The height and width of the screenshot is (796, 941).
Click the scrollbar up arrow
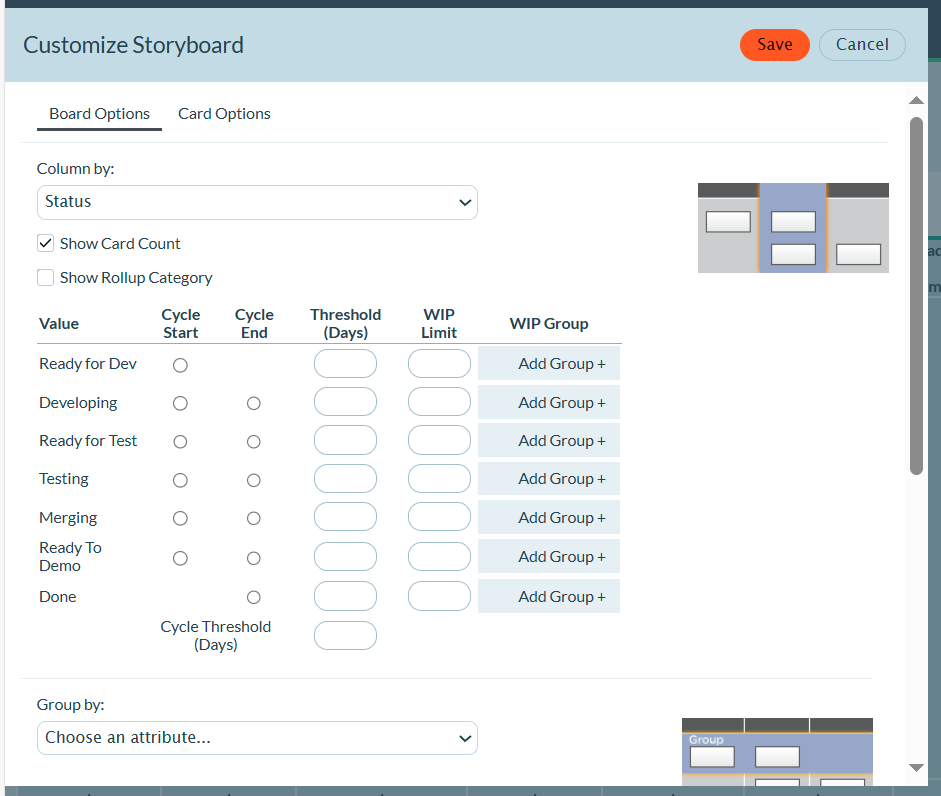point(916,100)
